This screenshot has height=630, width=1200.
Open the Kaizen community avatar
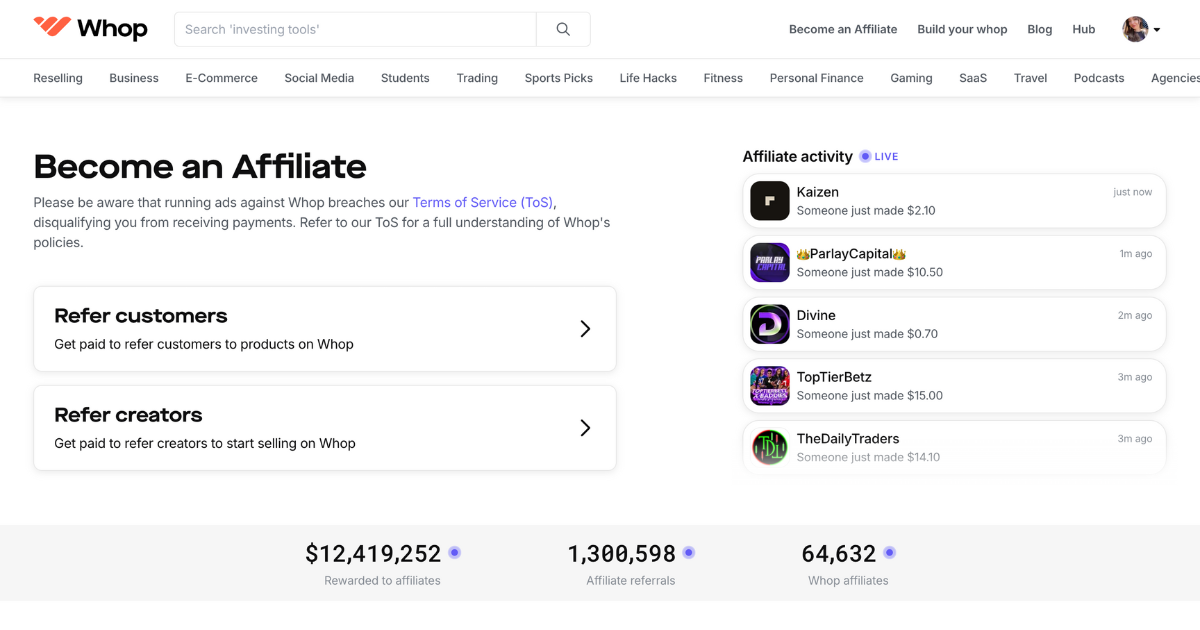[769, 201]
